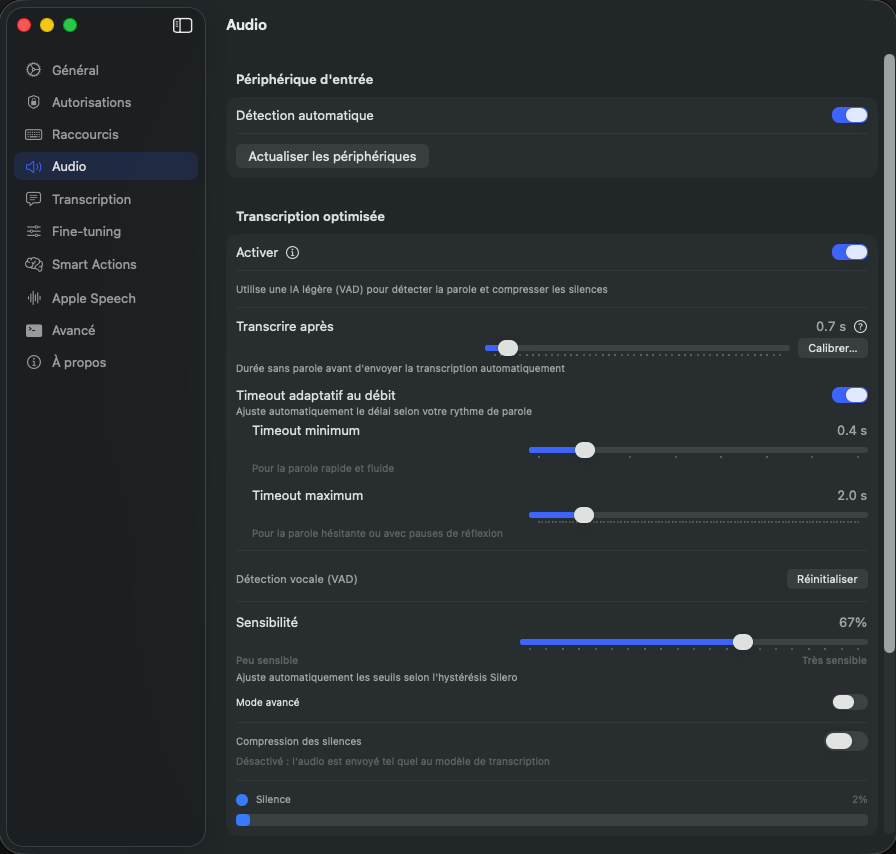Open the Fine-tuning section

106,231
